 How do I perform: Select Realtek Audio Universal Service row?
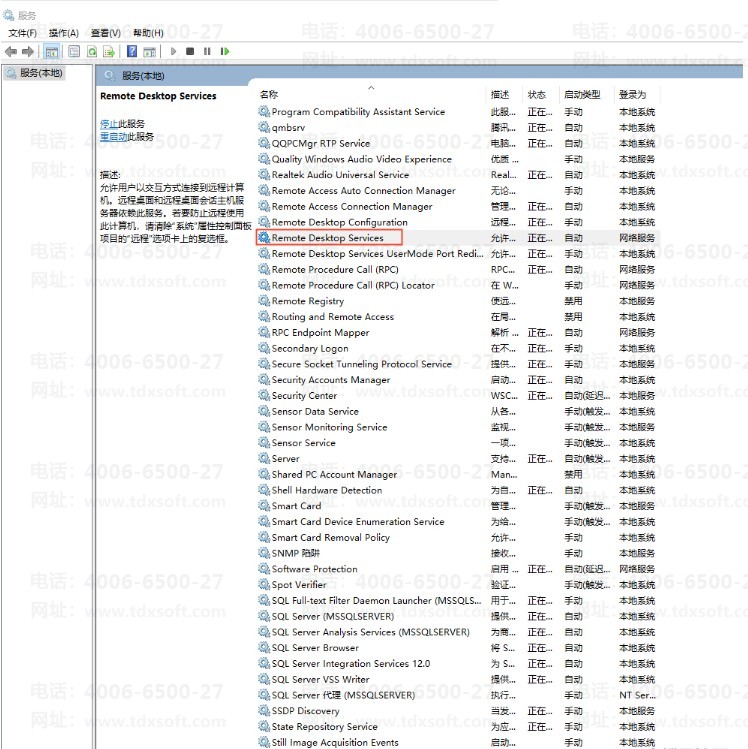(x=459, y=175)
